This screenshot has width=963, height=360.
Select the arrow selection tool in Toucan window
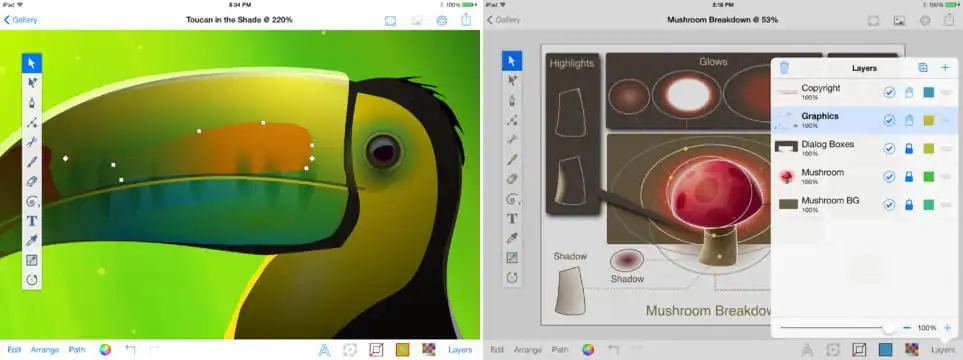pyautogui.click(x=32, y=63)
